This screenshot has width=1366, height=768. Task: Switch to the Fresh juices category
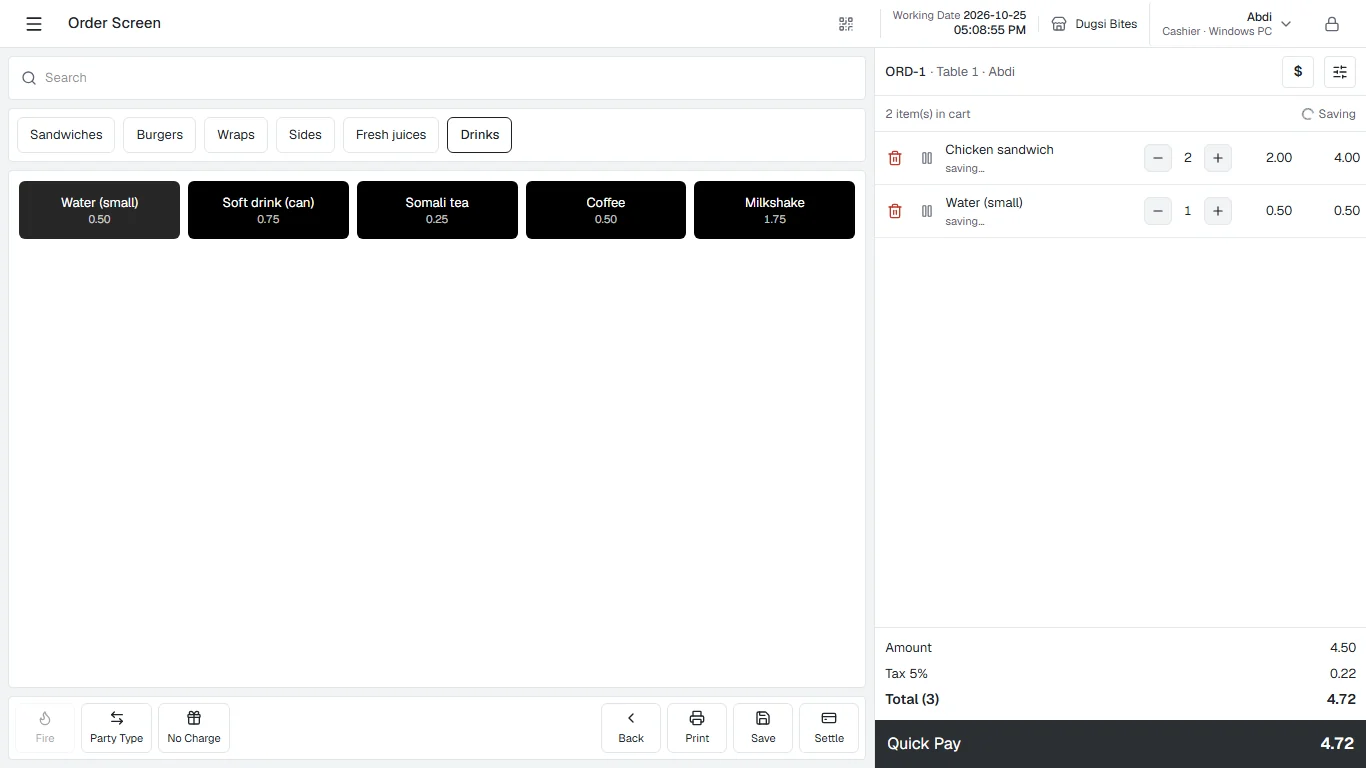[391, 135]
